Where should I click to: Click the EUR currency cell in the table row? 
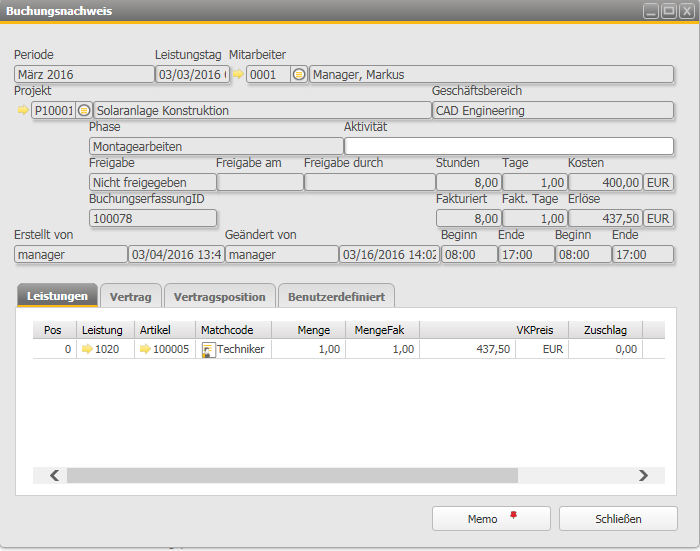pyautogui.click(x=542, y=349)
